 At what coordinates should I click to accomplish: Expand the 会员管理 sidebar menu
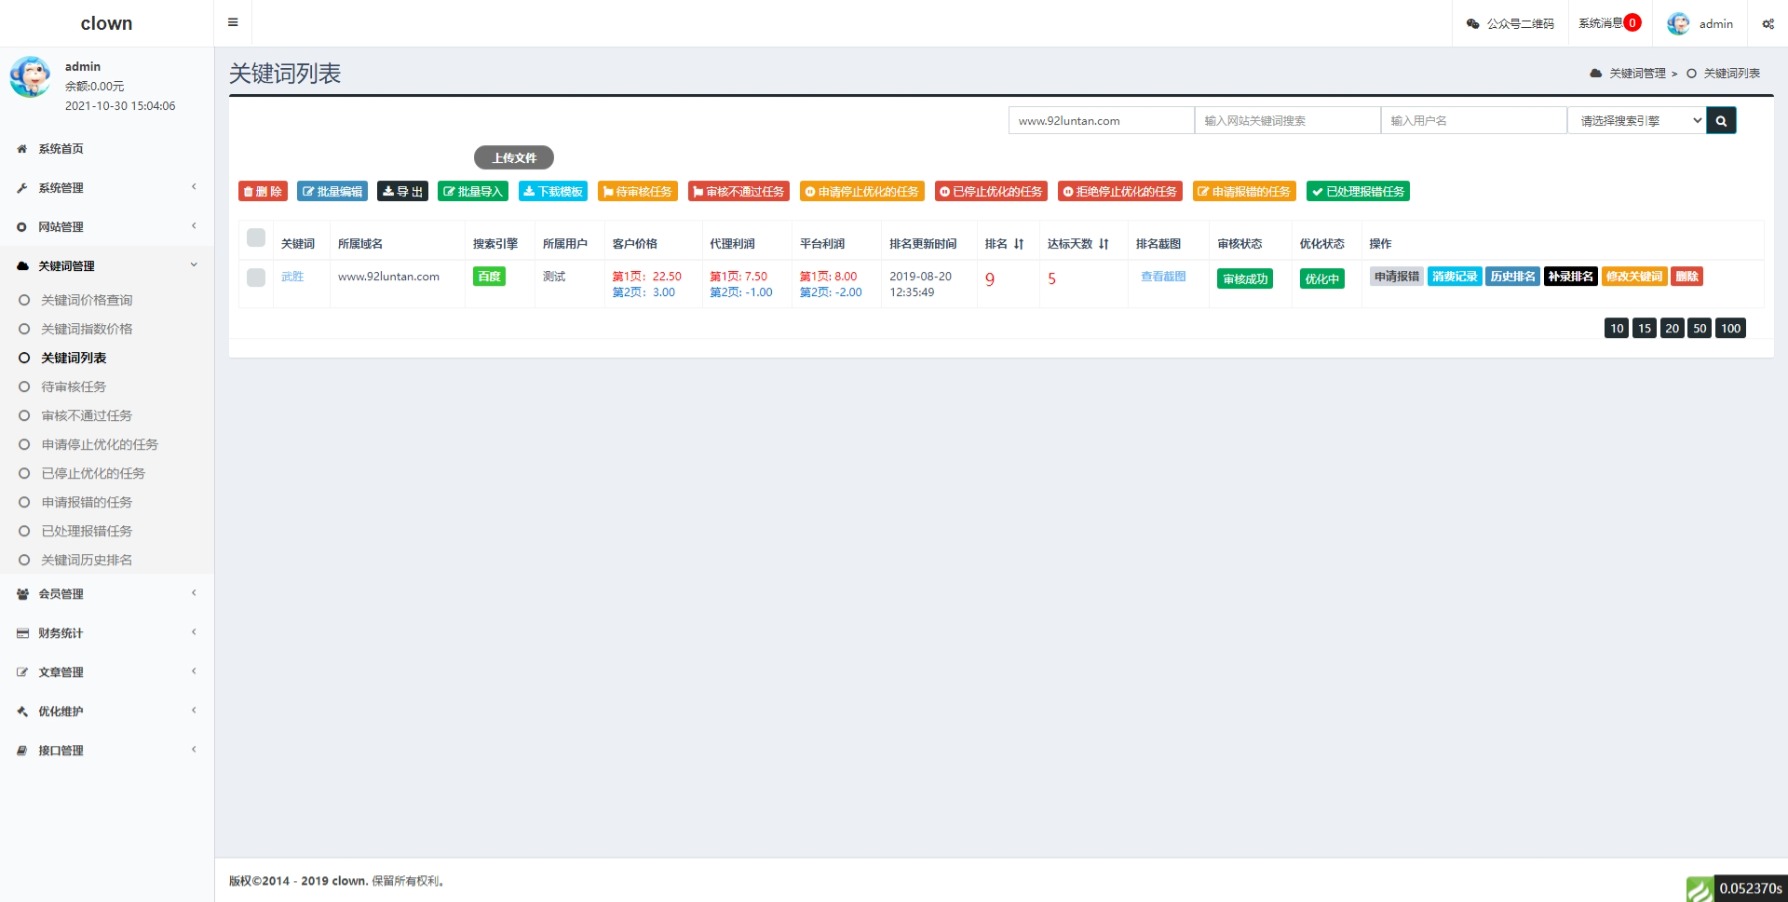click(106, 594)
